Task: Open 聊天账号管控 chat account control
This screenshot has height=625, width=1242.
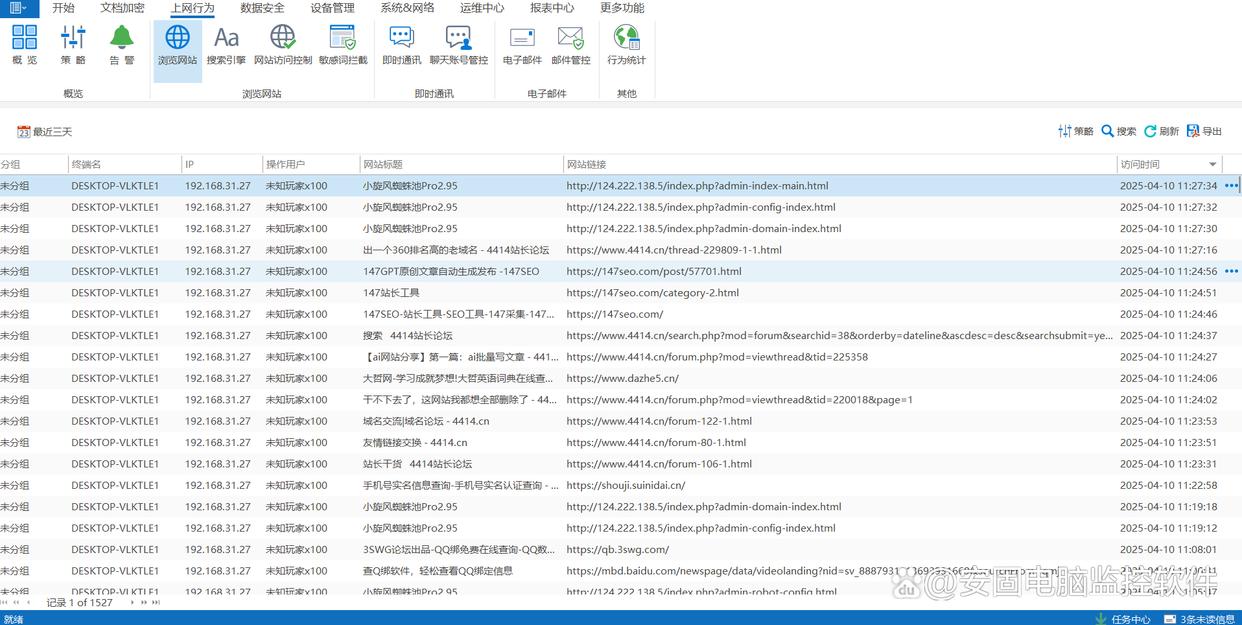Action: pos(459,46)
